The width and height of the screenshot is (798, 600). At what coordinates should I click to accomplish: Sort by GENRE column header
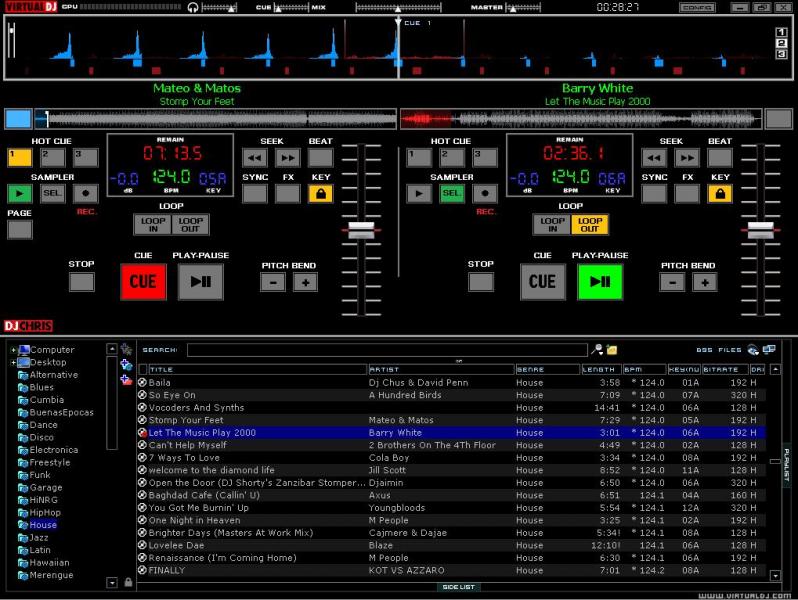click(548, 369)
